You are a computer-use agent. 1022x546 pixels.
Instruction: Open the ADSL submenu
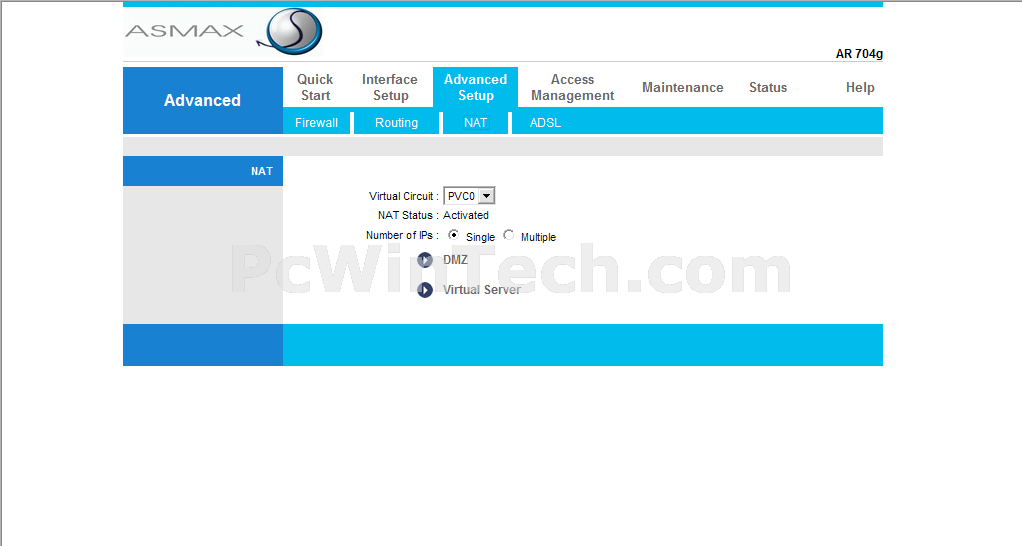[546, 122]
